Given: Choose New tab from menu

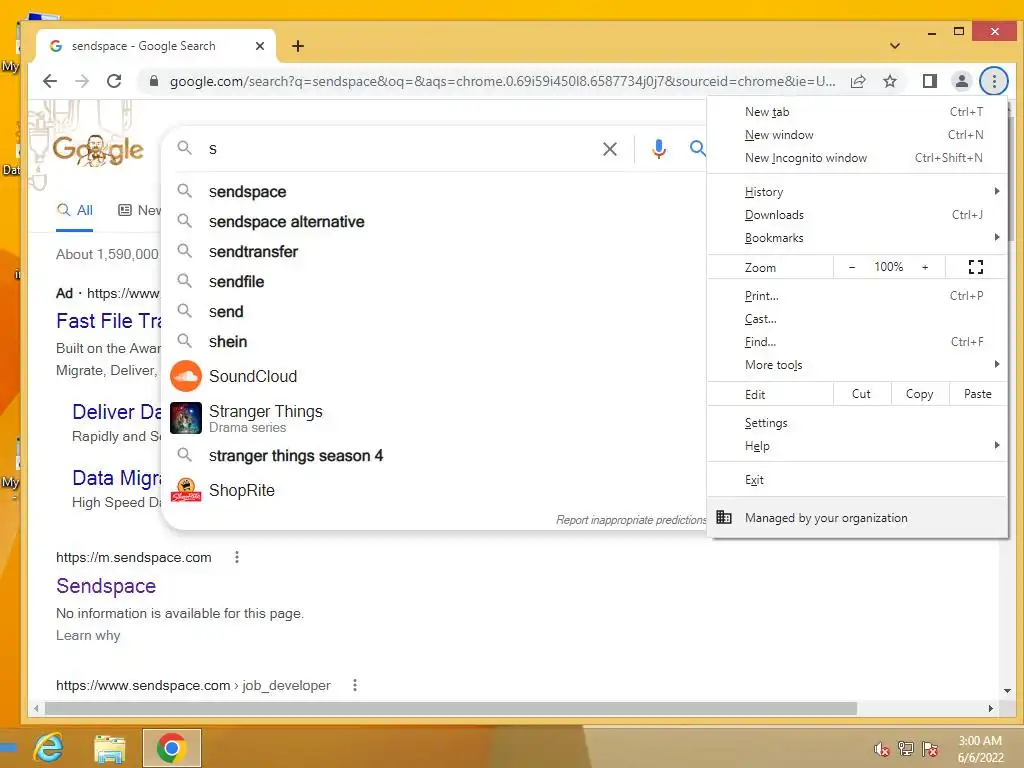Looking at the screenshot, I should (x=857, y=112).
